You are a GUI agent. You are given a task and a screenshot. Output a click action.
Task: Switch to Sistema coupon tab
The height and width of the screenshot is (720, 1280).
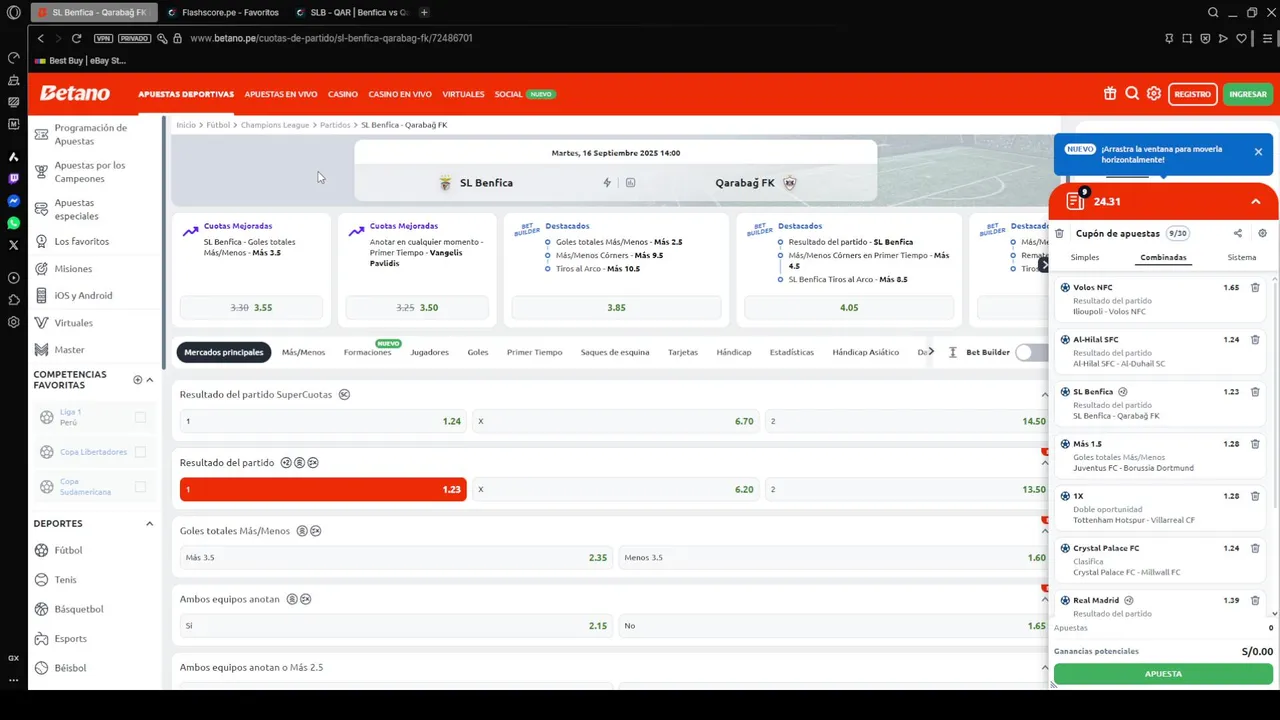coord(1242,258)
